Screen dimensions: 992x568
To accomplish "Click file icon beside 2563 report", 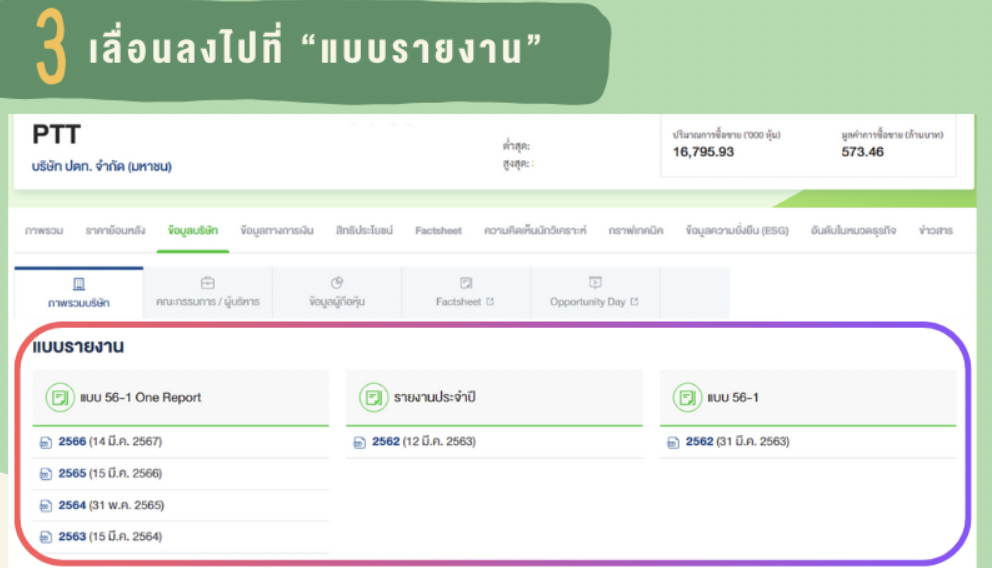I will click(46, 537).
